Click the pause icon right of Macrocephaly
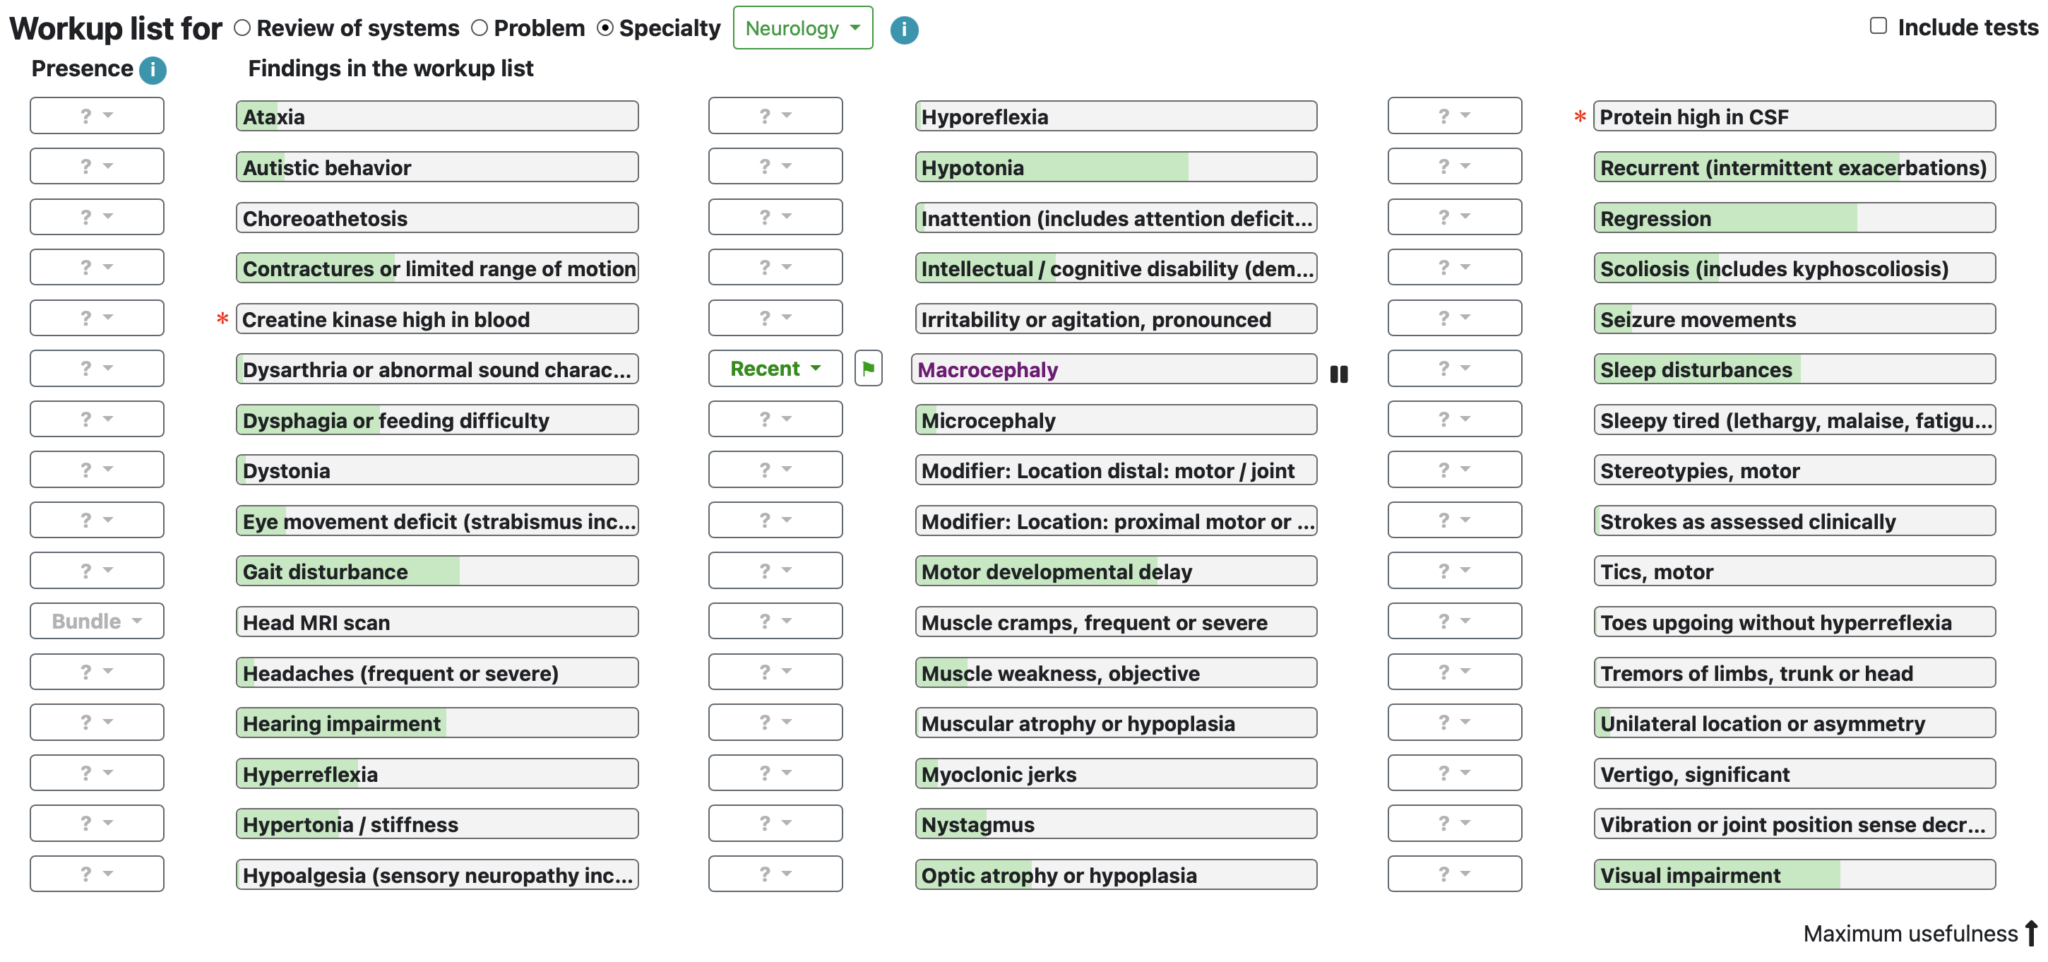 [1339, 374]
